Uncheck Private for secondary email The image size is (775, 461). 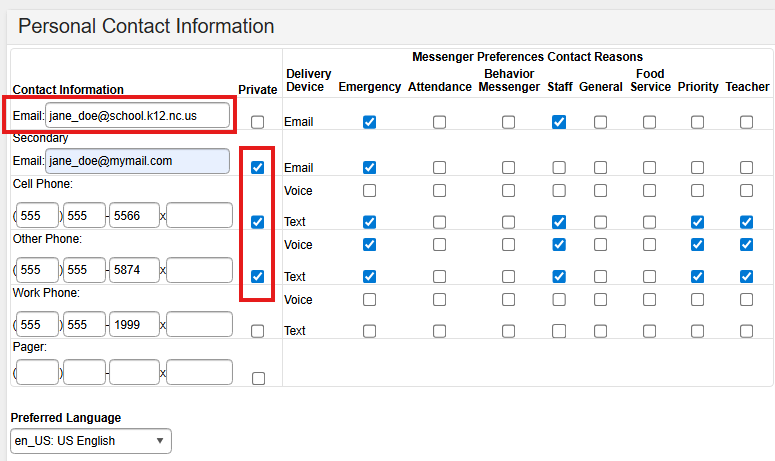tap(258, 168)
